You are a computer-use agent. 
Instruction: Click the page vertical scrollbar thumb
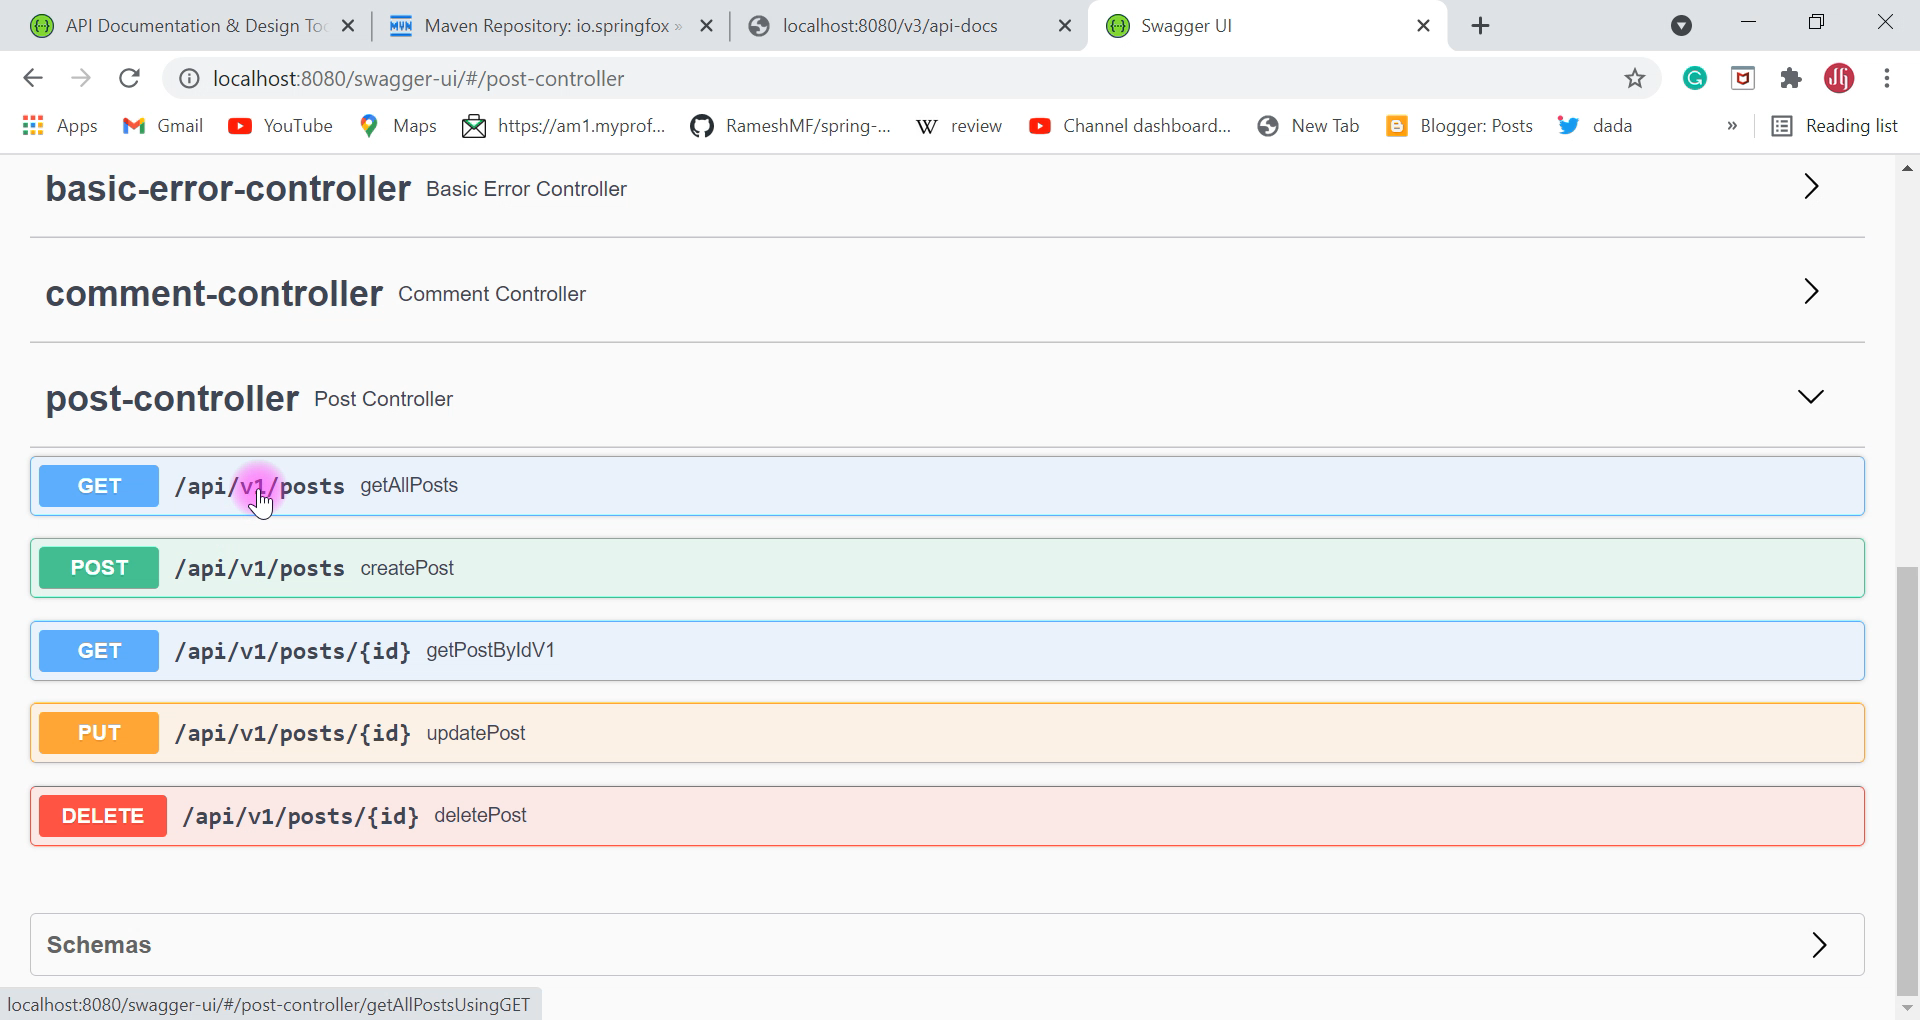tap(1907, 780)
